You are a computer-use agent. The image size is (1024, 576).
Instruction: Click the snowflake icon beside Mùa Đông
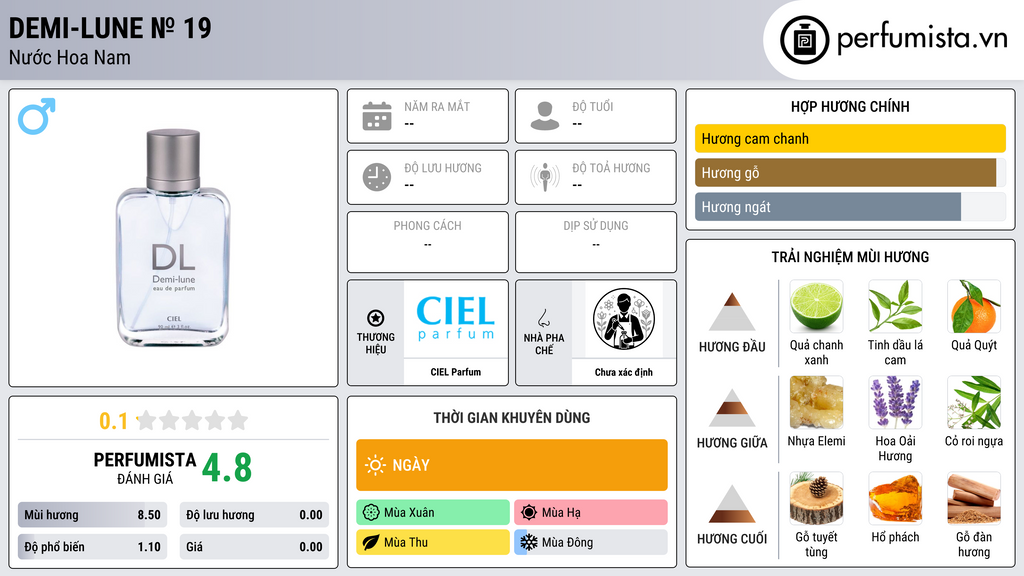pyautogui.click(x=529, y=542)
